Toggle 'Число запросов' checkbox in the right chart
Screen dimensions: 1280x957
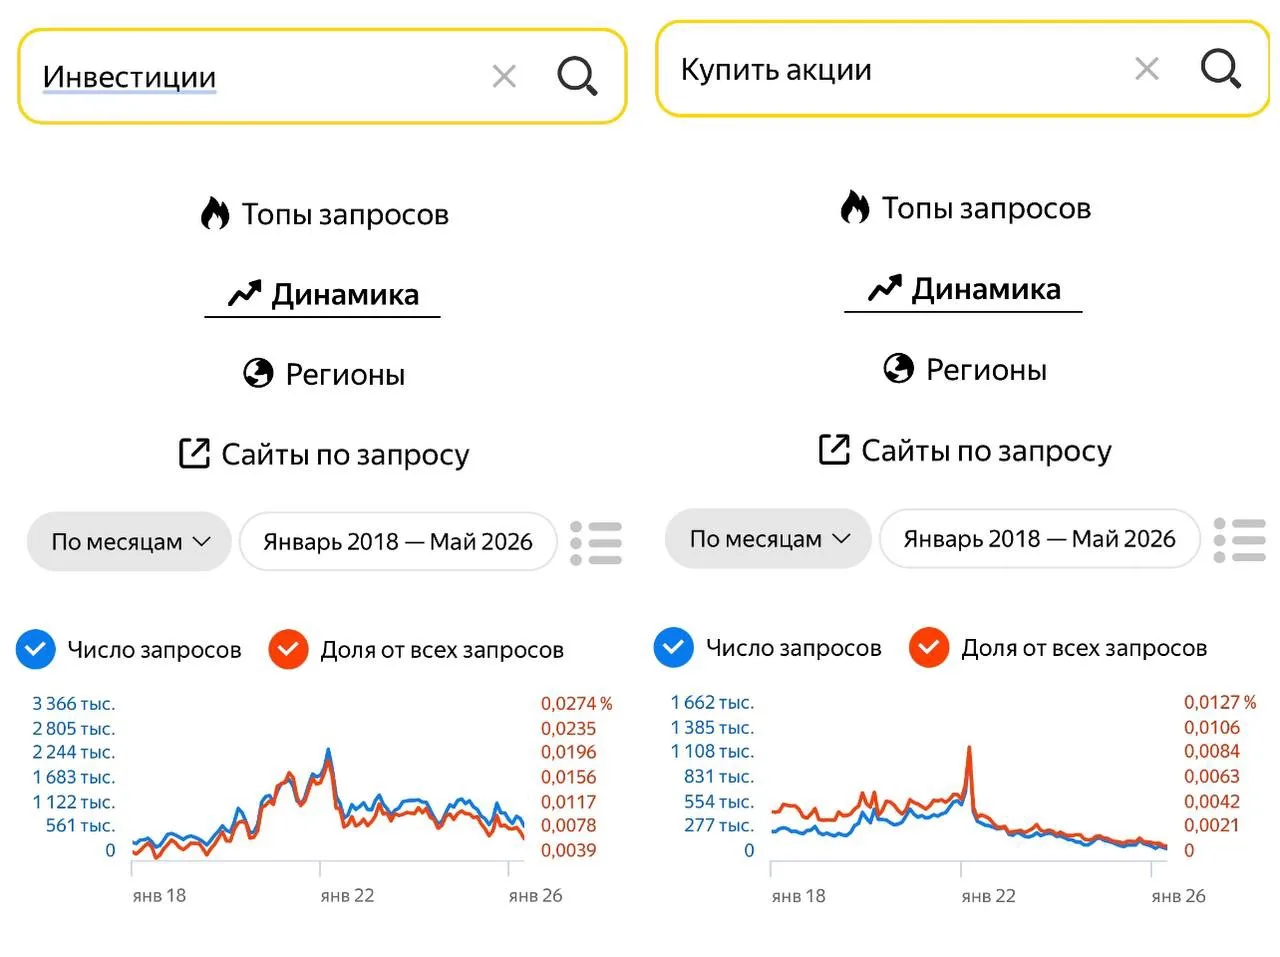pos(673,647)
